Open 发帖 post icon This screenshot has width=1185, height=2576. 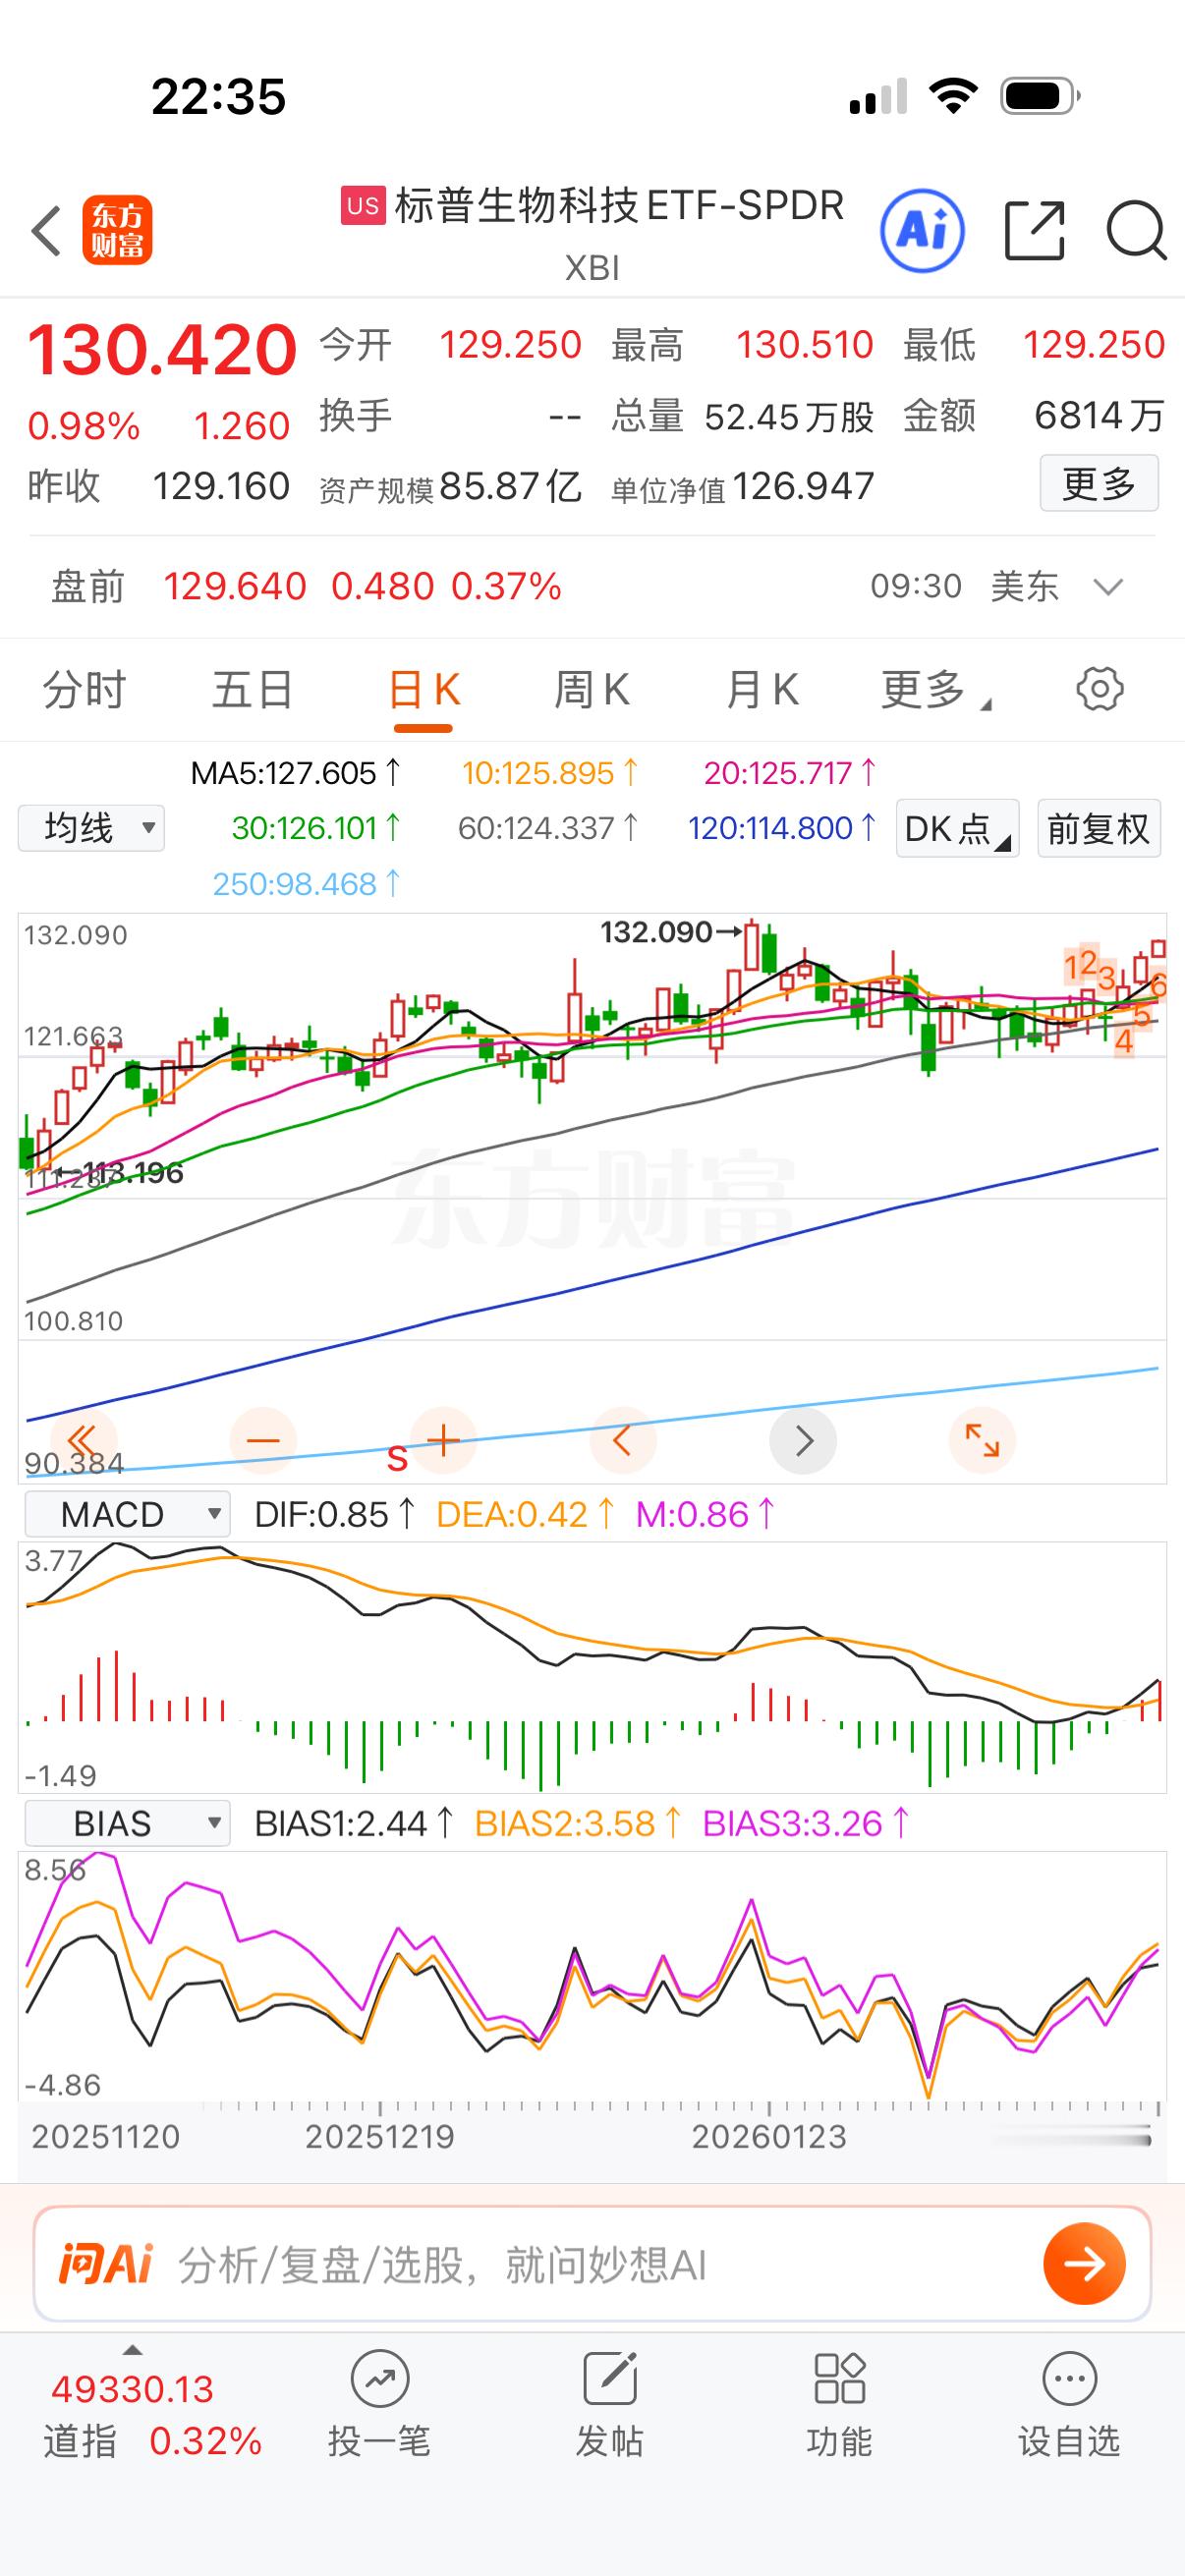click(x=609, y=2405)
